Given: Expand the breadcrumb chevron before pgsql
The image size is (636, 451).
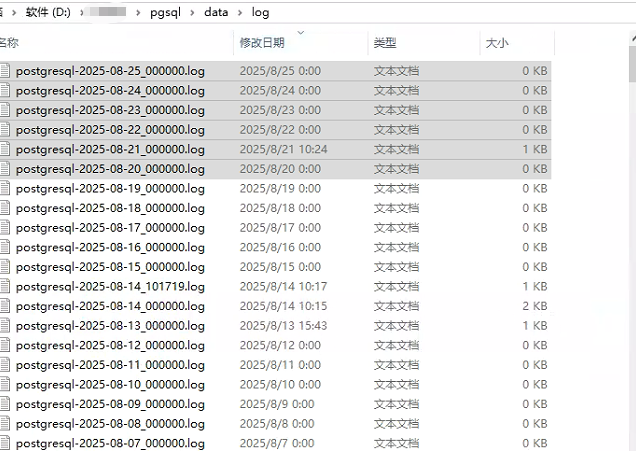Looking at the screenshot, I should 138,13.
